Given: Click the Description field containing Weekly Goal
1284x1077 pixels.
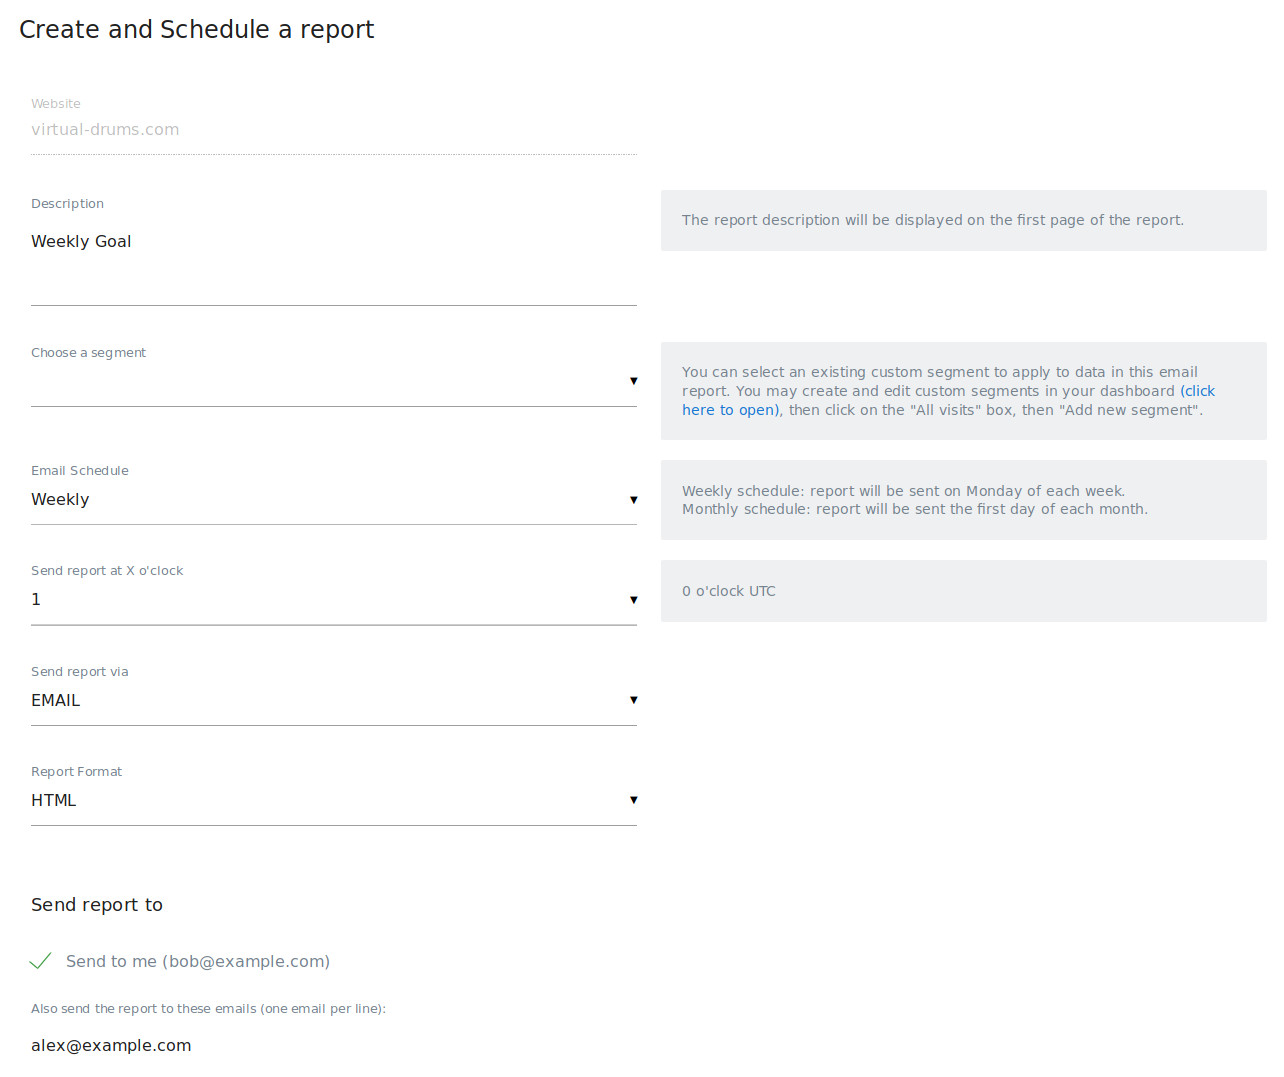Looking at the screenshot, I should [x=333, y=260].
